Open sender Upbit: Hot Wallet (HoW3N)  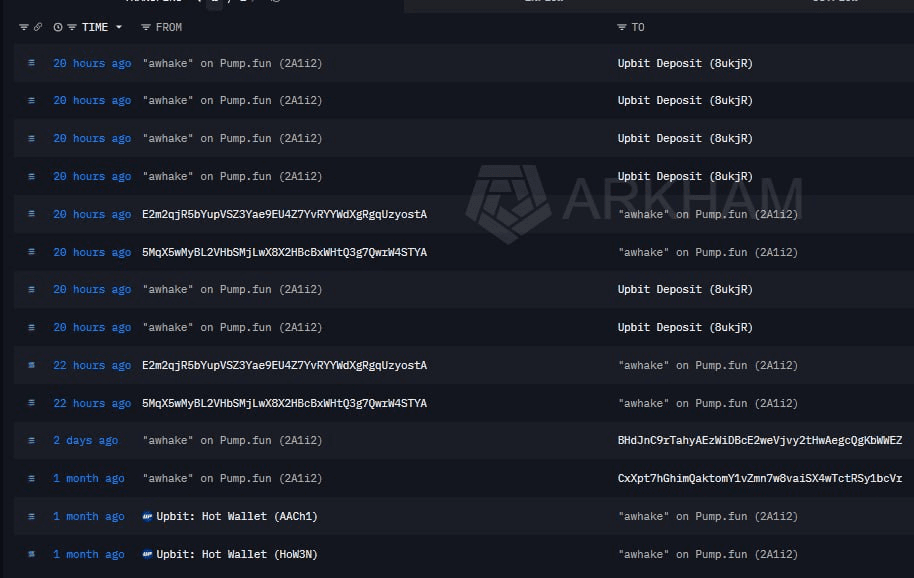[237, 554]
